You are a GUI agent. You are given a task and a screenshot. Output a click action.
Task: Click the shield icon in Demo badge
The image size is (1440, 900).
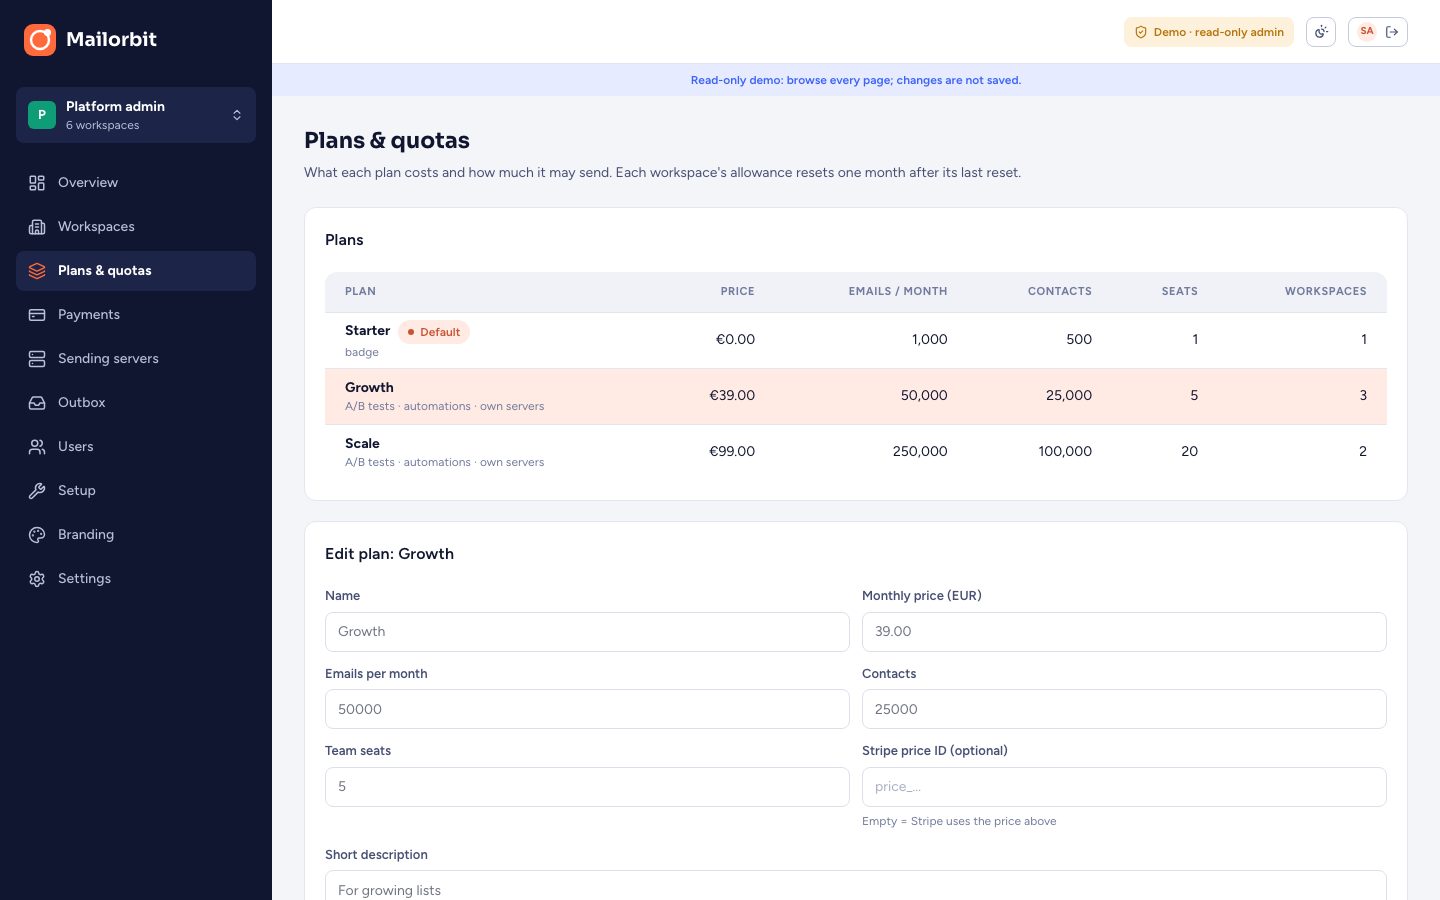(1141, 32)
